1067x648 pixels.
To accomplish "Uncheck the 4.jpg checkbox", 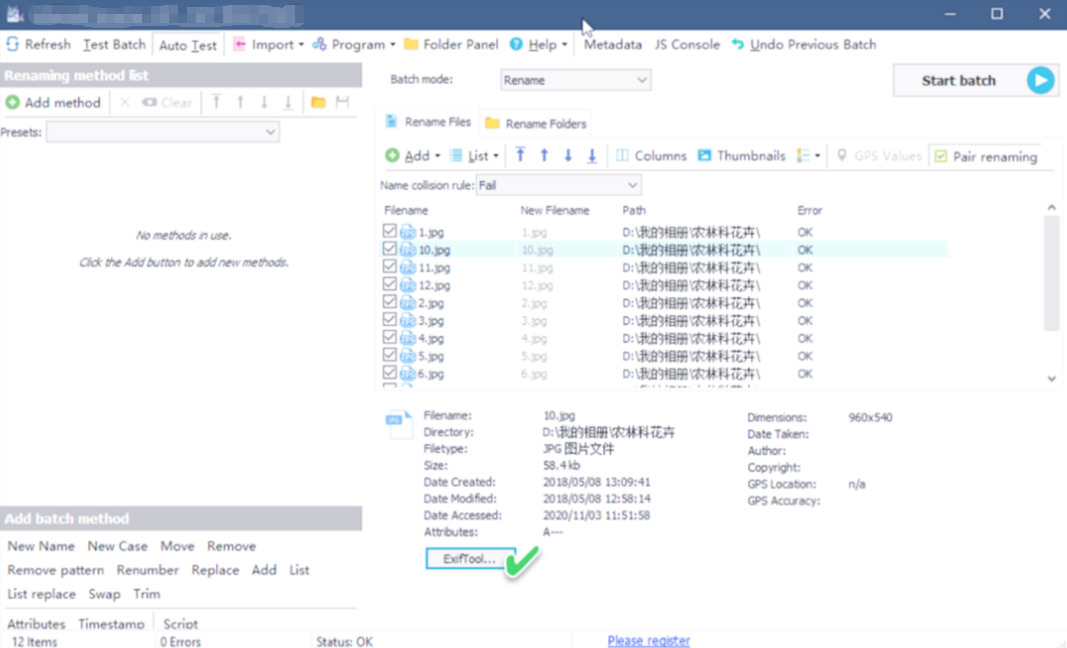I will point(389,337).
